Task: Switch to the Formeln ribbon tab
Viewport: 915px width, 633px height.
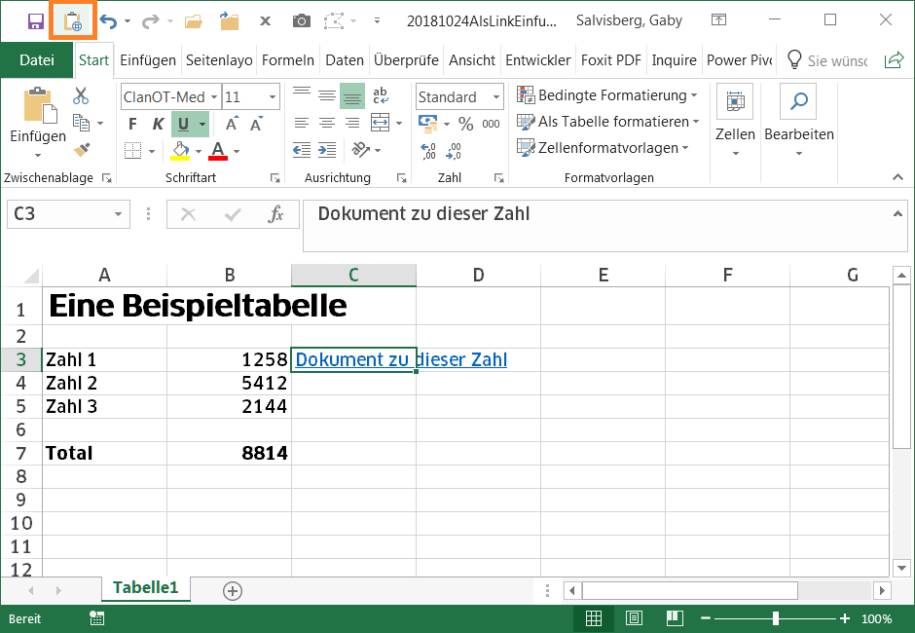Action: [288, 60]
